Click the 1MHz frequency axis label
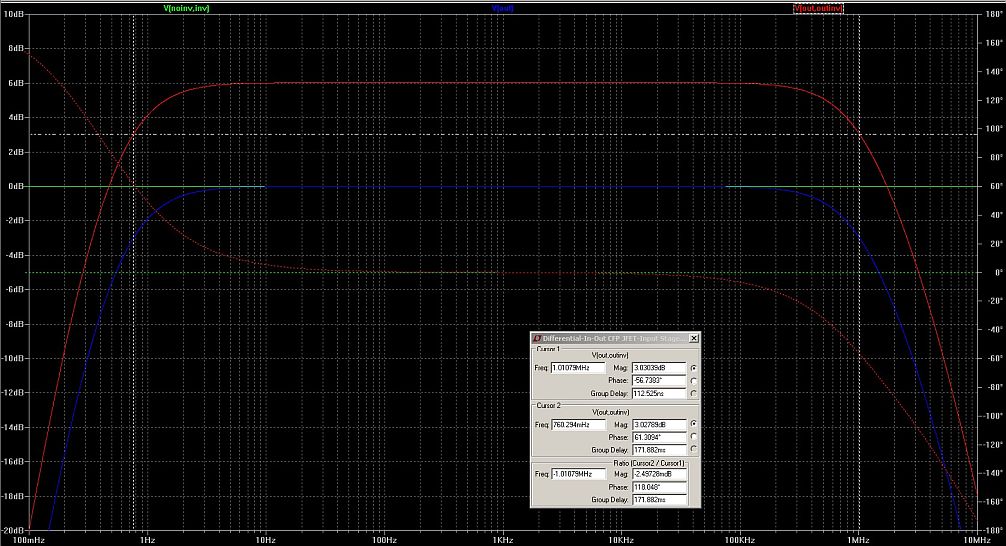Image resolution: width=1006 pixels, height=546 pixels. [858, 540]
